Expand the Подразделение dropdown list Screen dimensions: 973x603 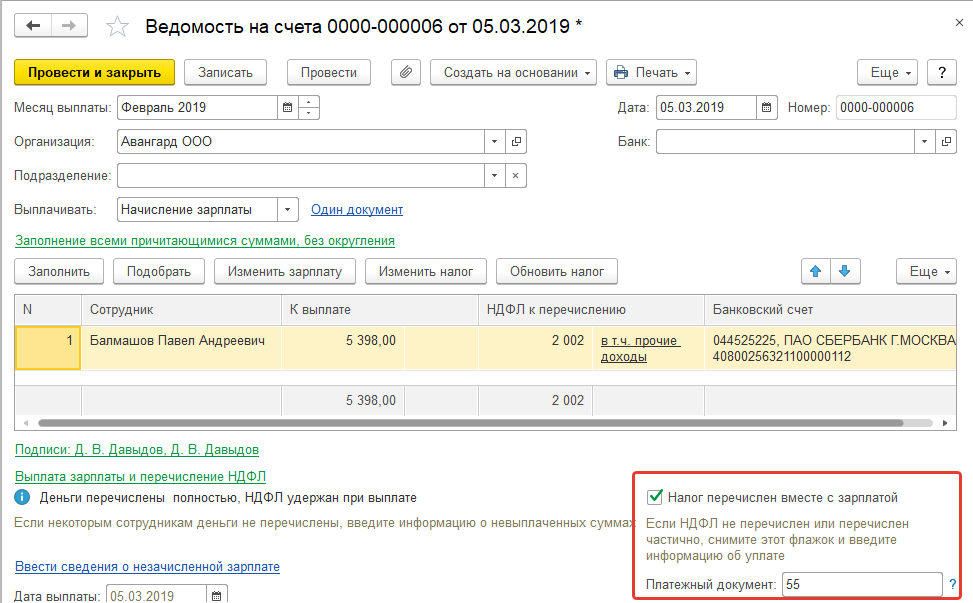click(495, 176)
